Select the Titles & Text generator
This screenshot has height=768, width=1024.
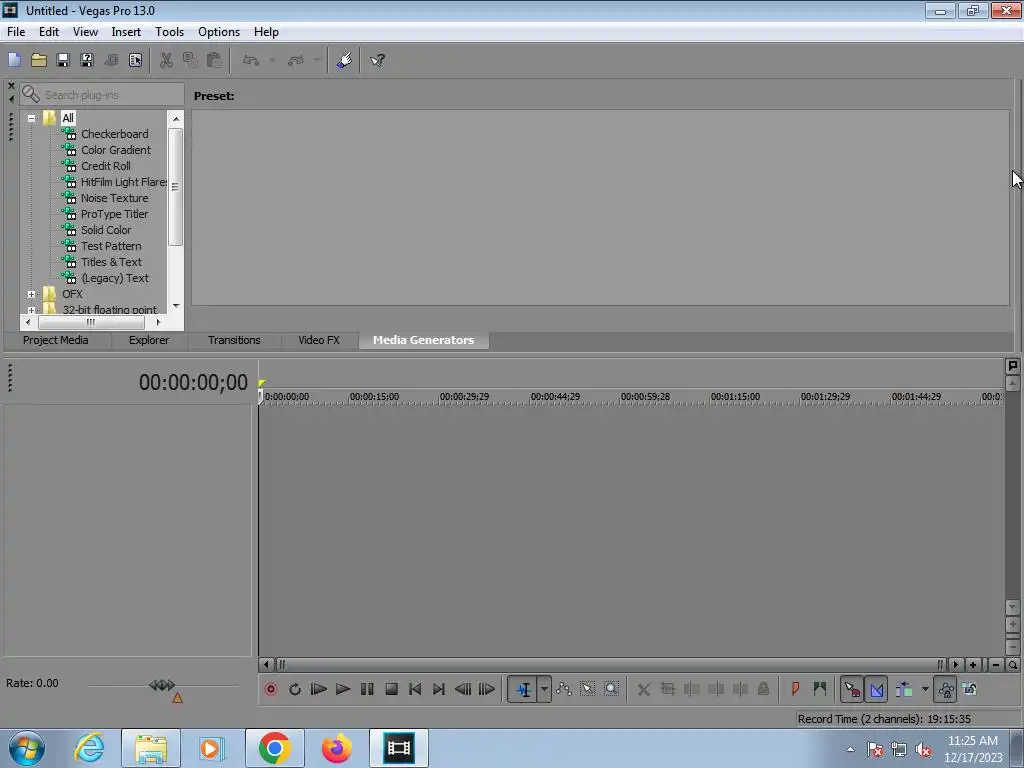pos(111,262)
